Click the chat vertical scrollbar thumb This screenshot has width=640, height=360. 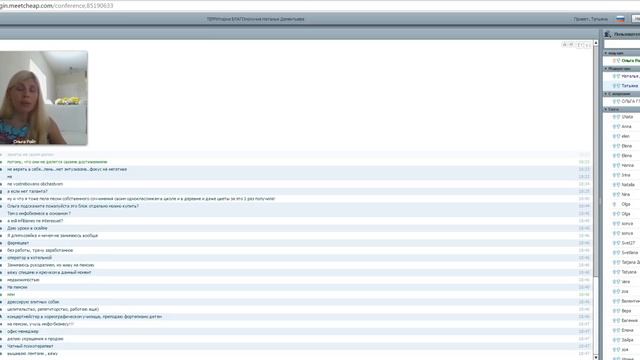[x=596, y=161]
